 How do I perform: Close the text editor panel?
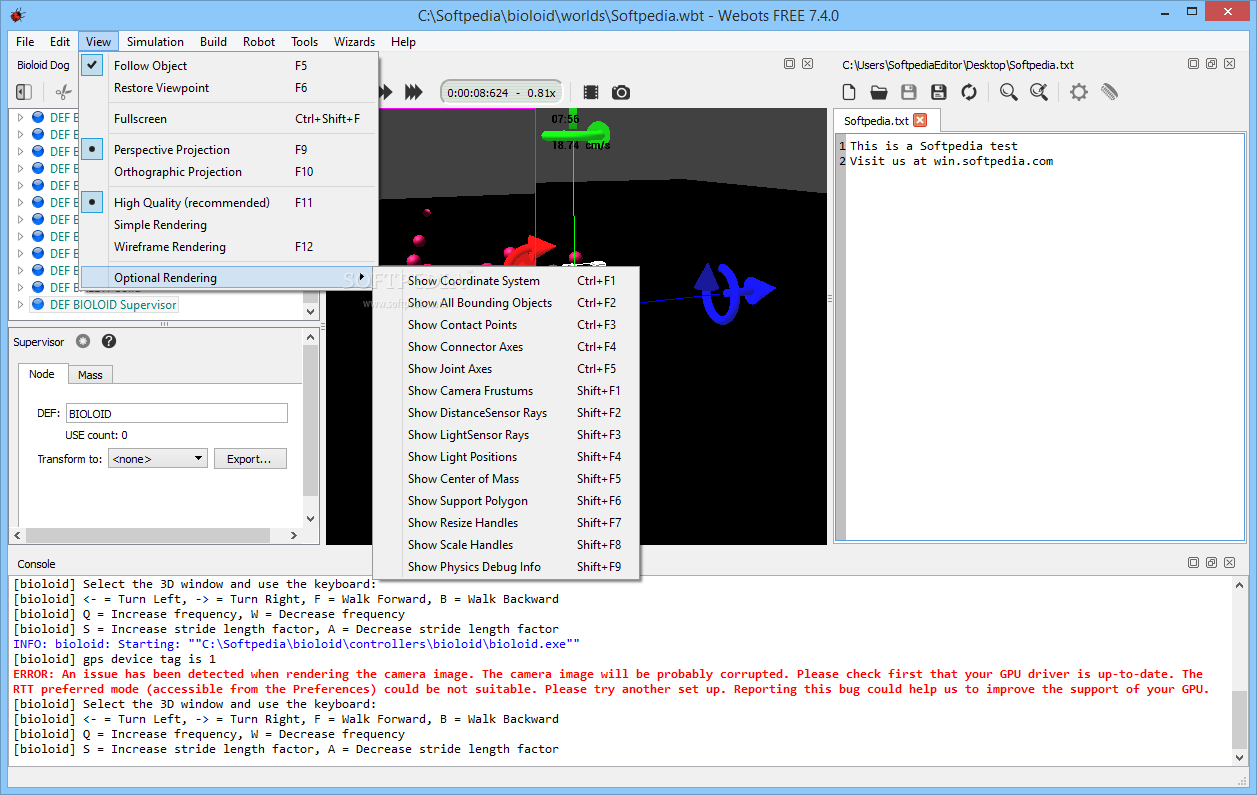click(x=1227, y=63)
